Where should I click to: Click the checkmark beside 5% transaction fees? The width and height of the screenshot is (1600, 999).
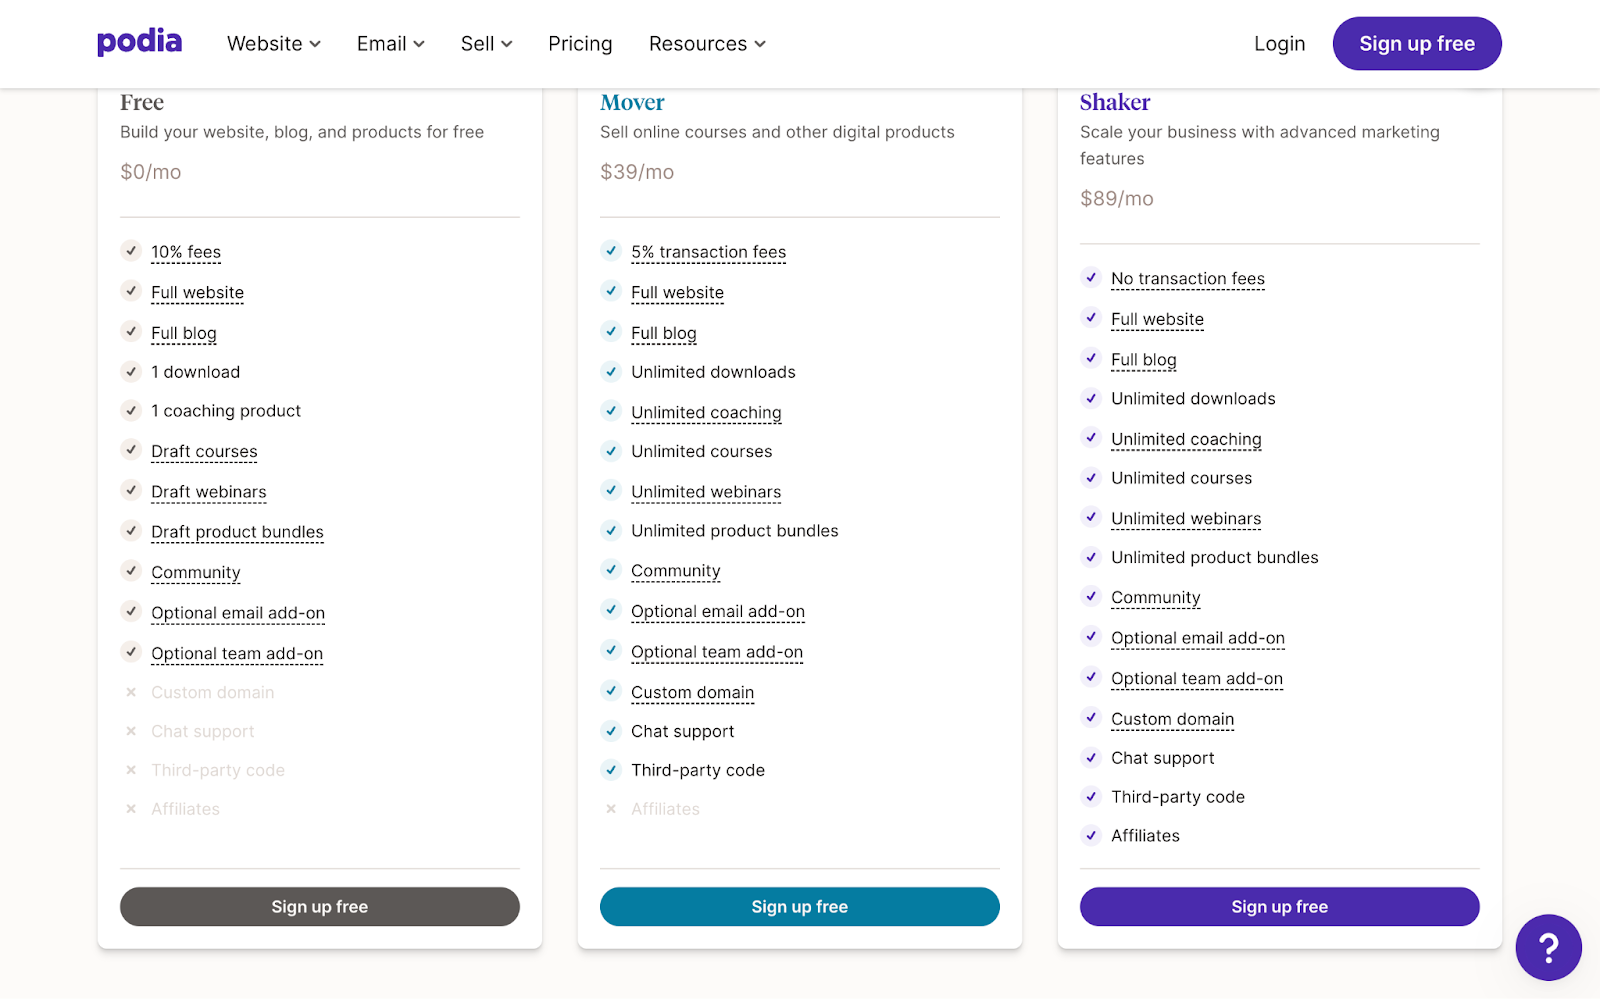point(611,251)
